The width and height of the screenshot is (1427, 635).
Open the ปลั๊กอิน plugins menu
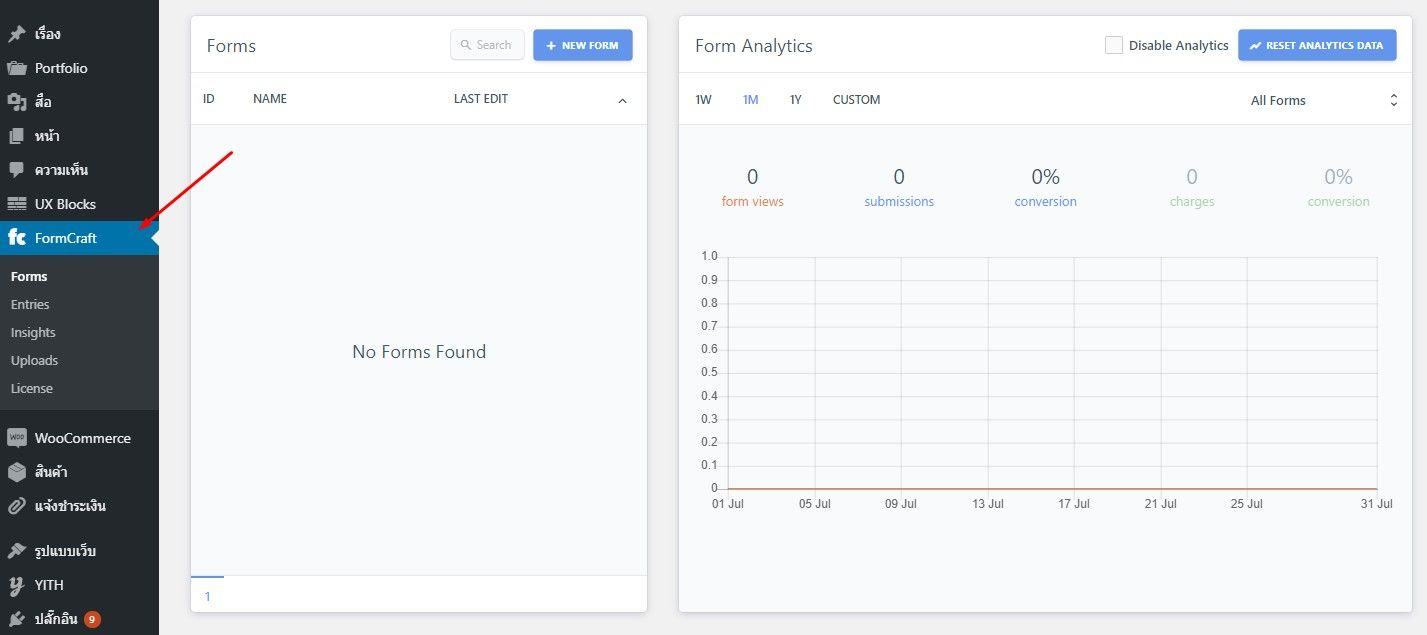[x=79, y=619]
